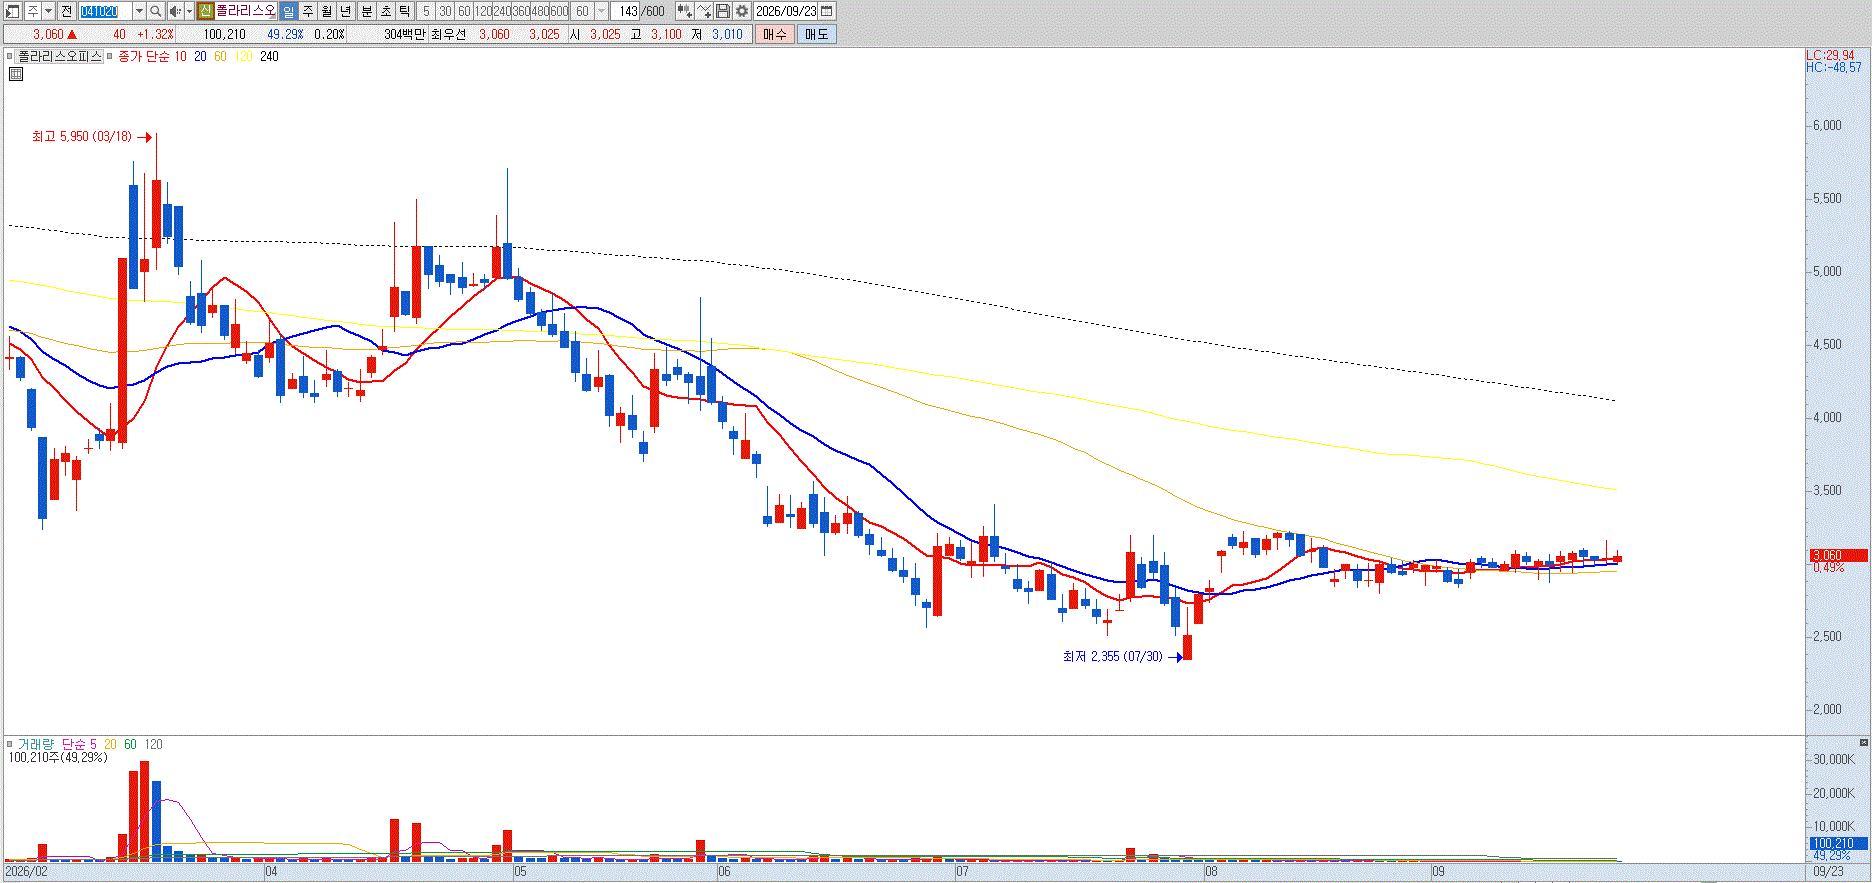Image resolution: width=1872 pixels, height=883 pixels.
Task: Choose the 30 interval button
Action: (445, 11)
